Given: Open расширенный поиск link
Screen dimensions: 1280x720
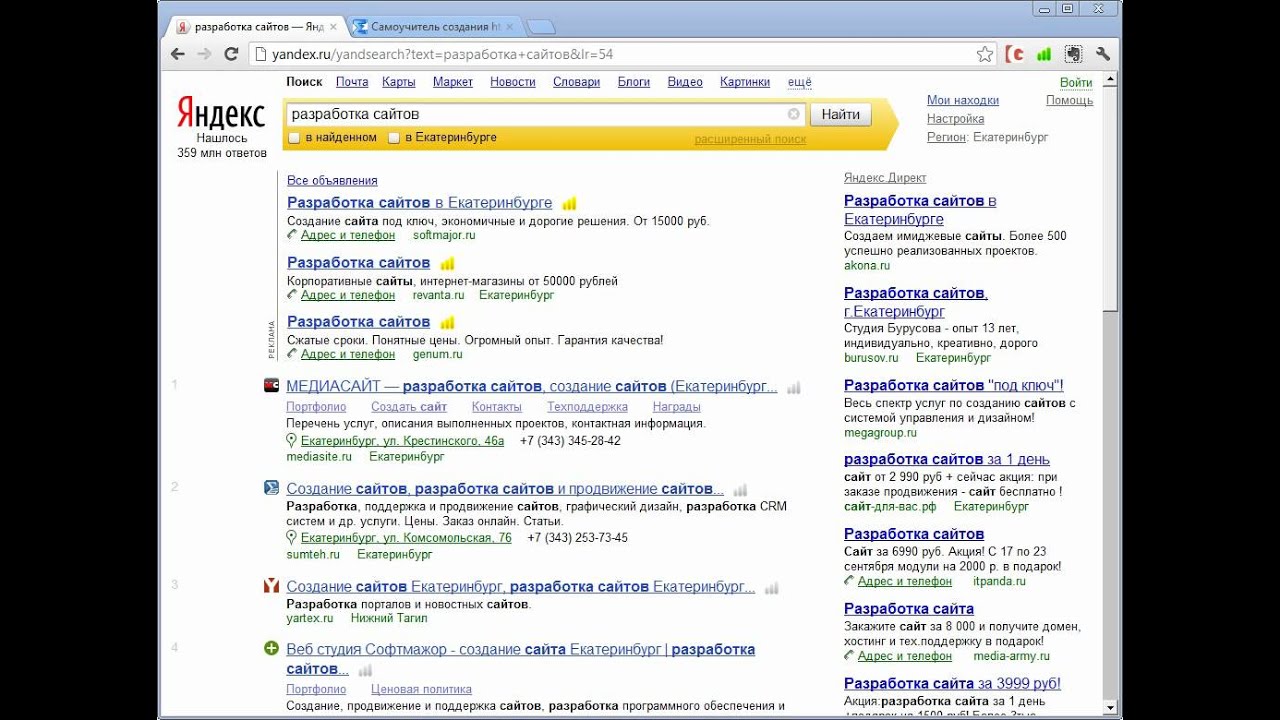Looking at the screenshot, I should [750, 139].
